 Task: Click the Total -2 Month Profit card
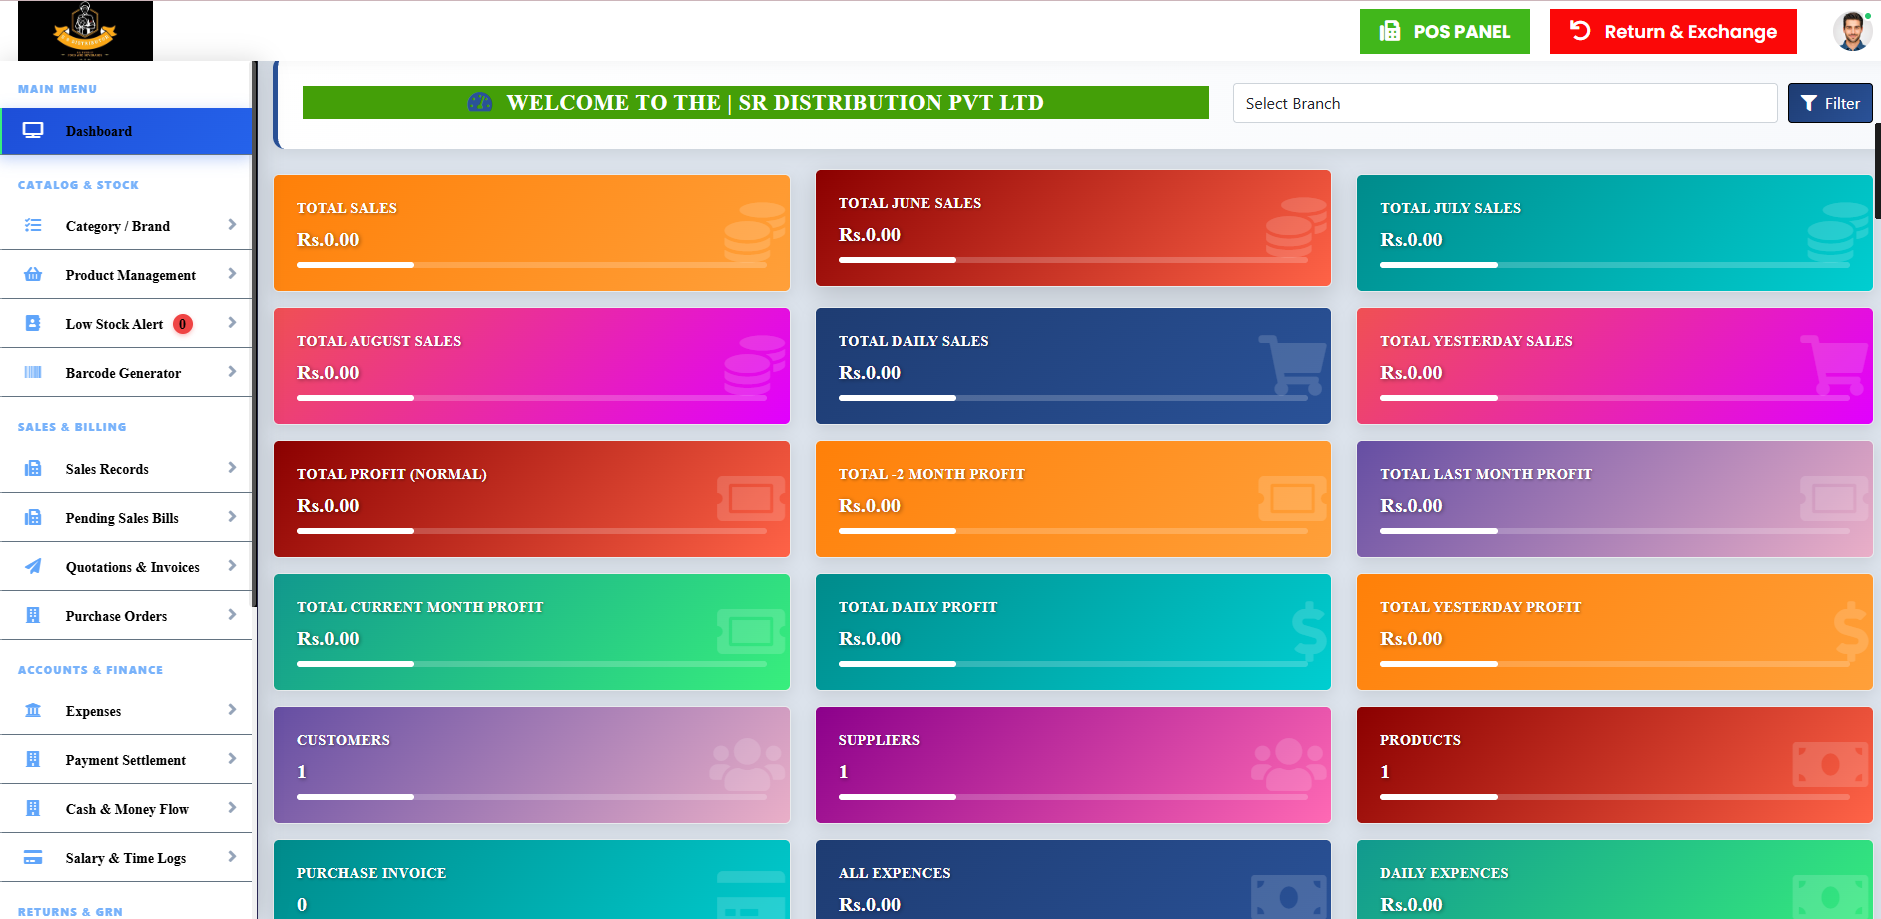click(1073, 499)
